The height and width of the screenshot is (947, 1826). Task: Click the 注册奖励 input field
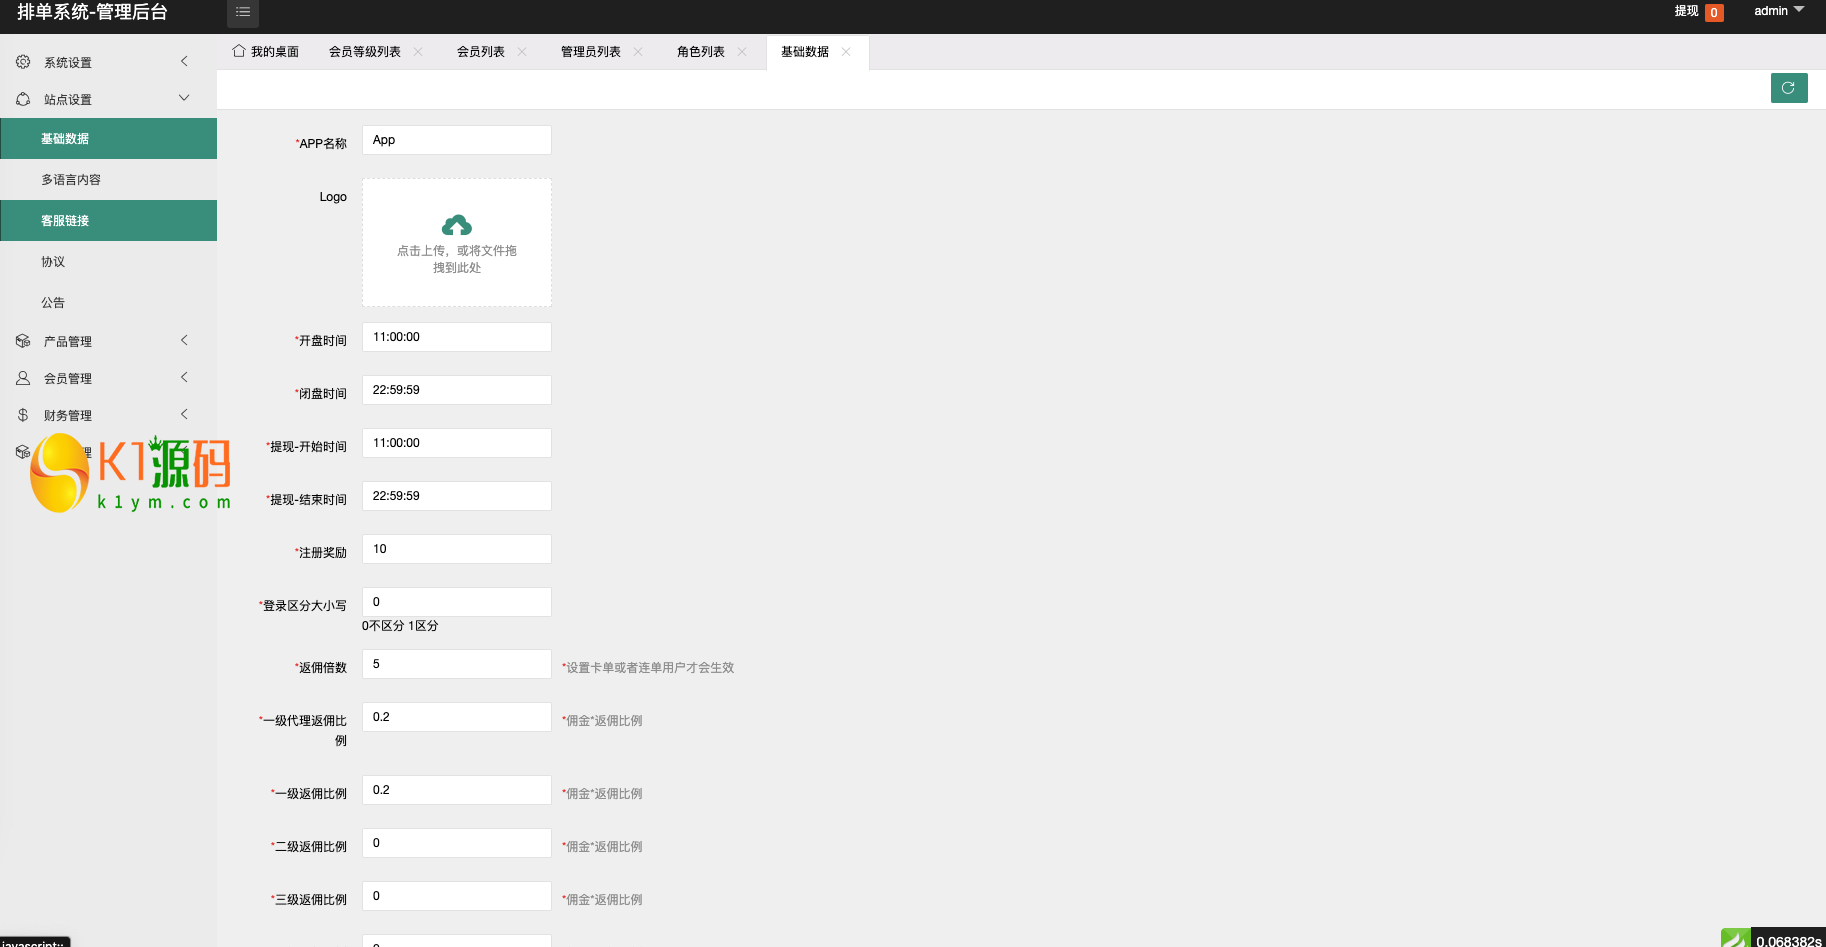tap(457, 549)
